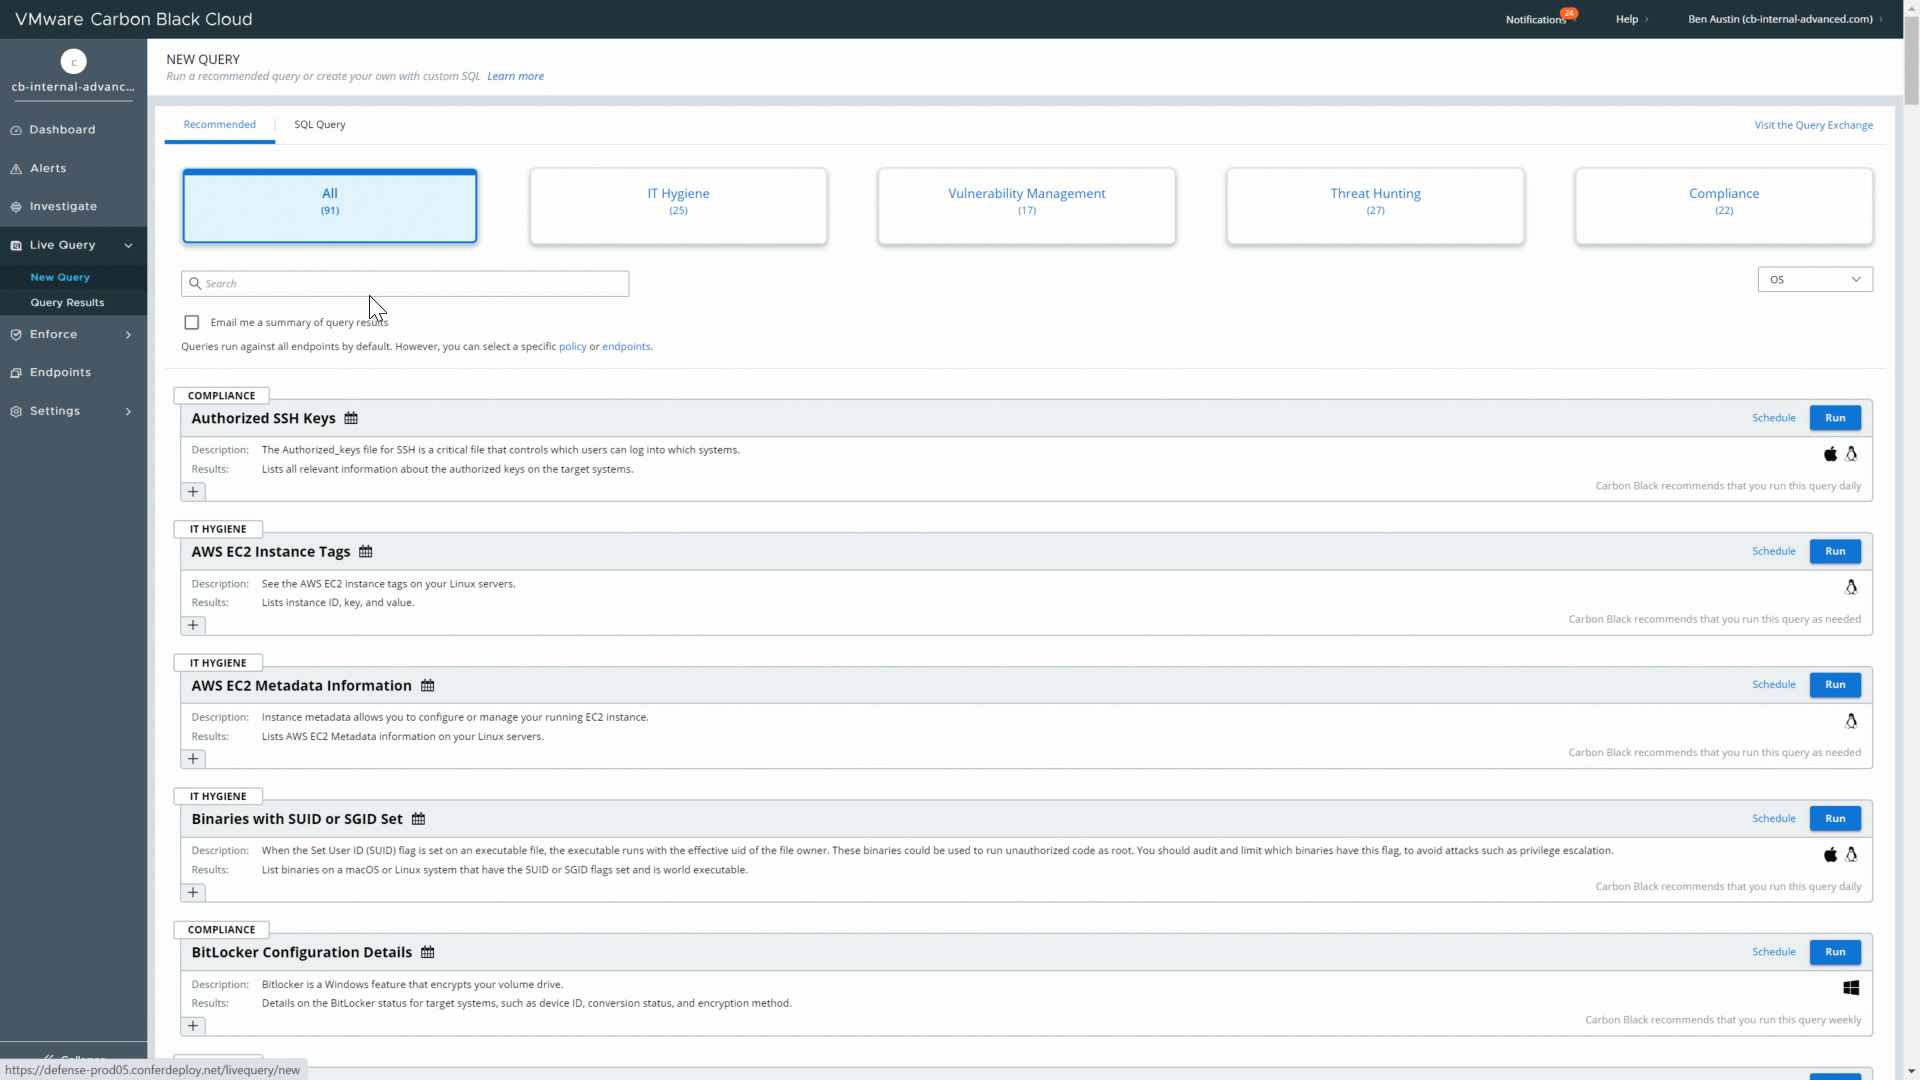Click the policy link
The image size is (1920, 1080).
(x=573, y=347)
